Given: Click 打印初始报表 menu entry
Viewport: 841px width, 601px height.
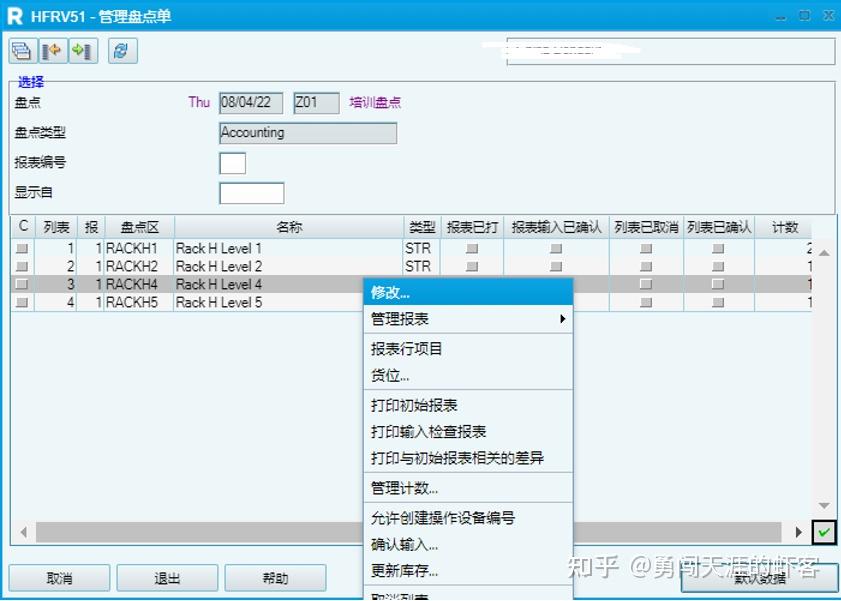Looking at the screenshot, I should 410,406.
